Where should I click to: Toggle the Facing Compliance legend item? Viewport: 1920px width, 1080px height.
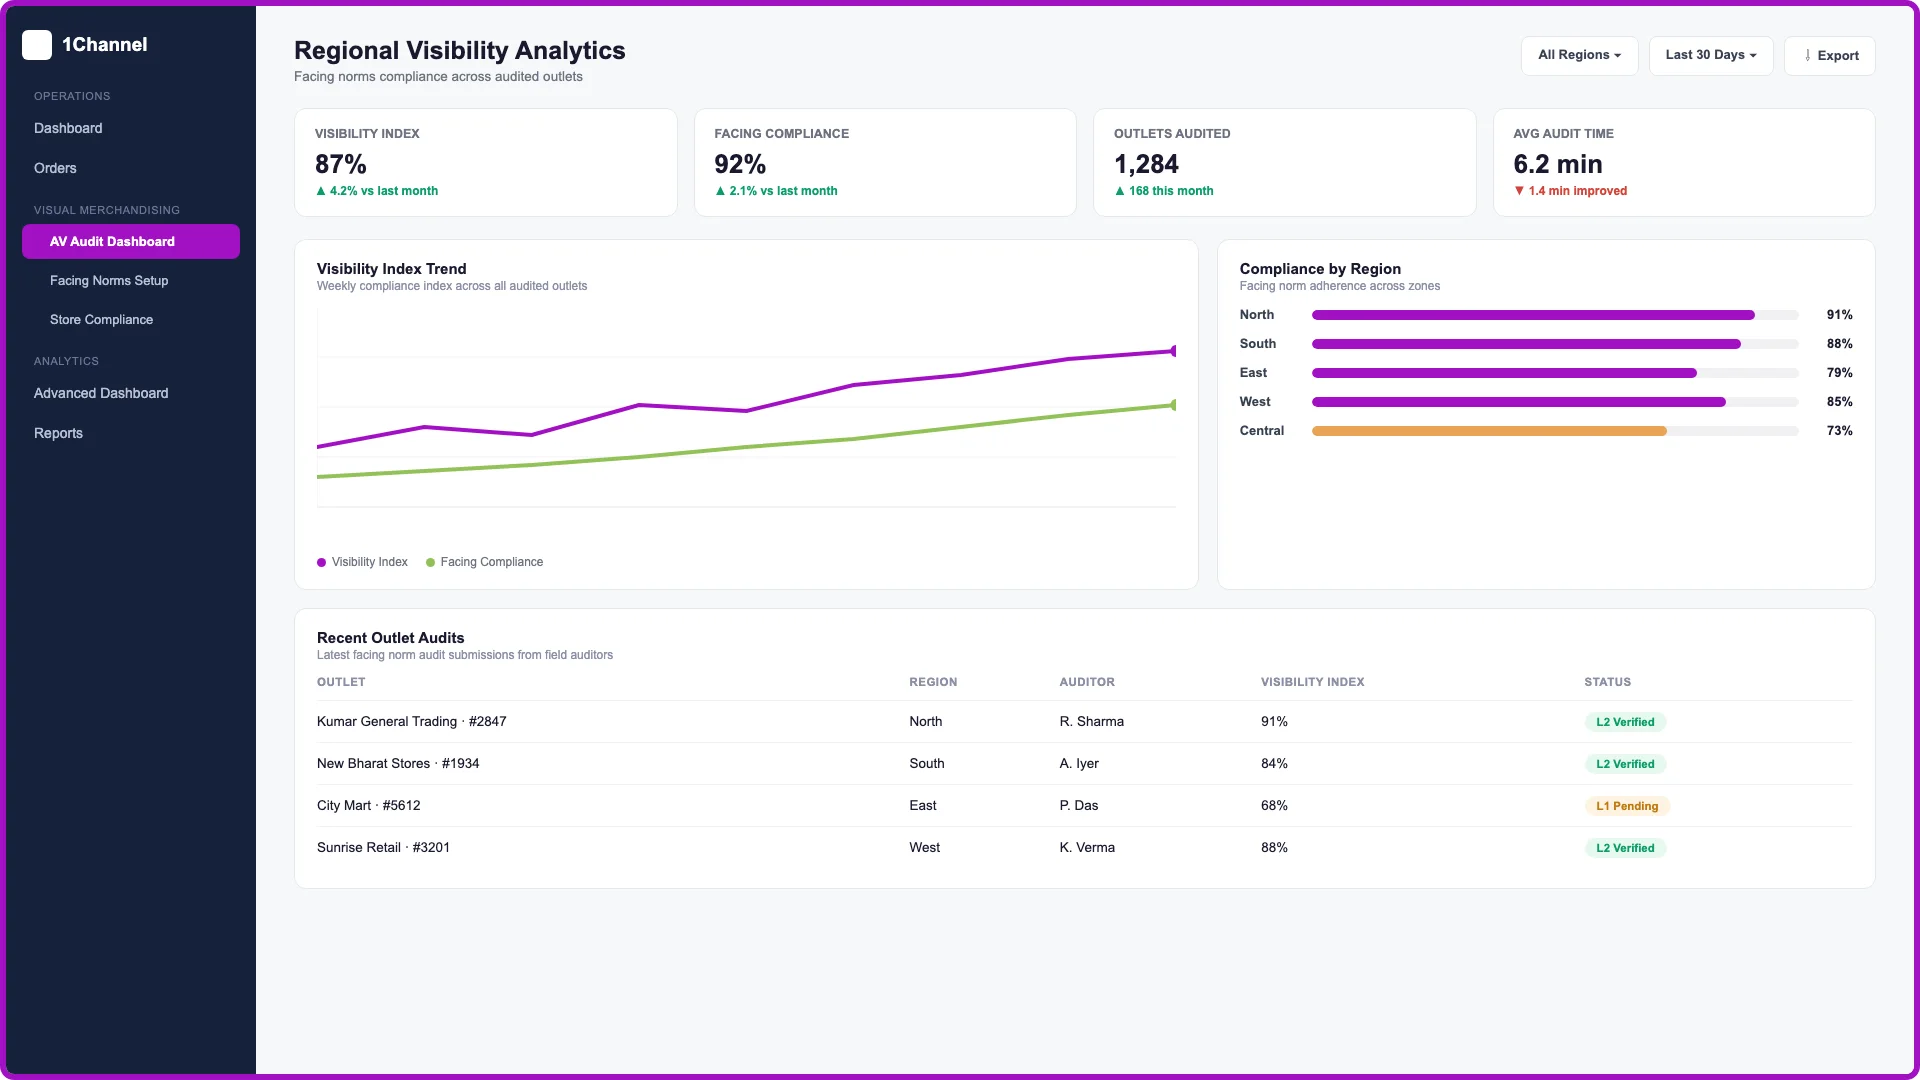pos(484,562)
